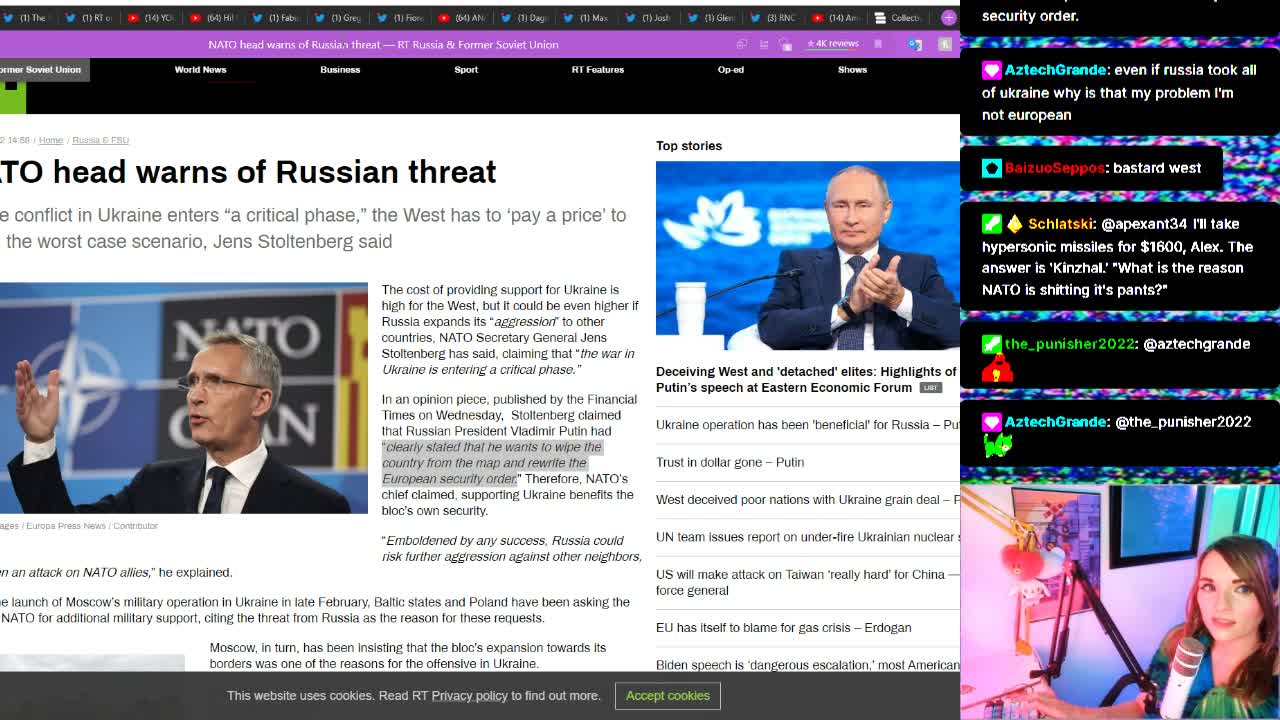This screenshot has width=1280, height=720.
Task: Switch to the '(1) Max' Twitter tab
Action: click(x=585, y=17)
